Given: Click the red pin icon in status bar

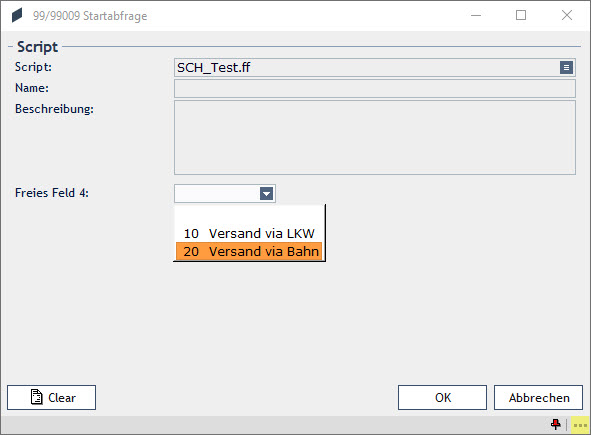Looking at the screenshot, I should point(556,424).
